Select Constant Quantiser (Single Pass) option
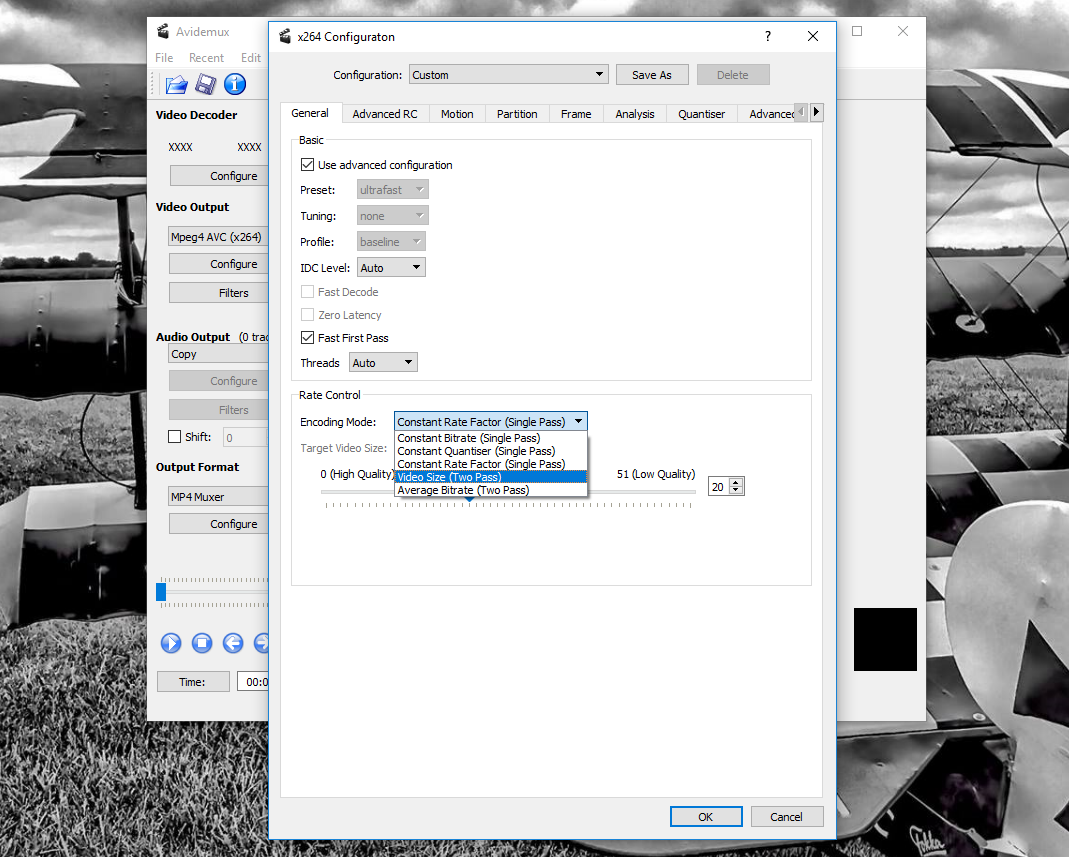The height and width of the screenshot is (857, 1069). pos(491,451)
